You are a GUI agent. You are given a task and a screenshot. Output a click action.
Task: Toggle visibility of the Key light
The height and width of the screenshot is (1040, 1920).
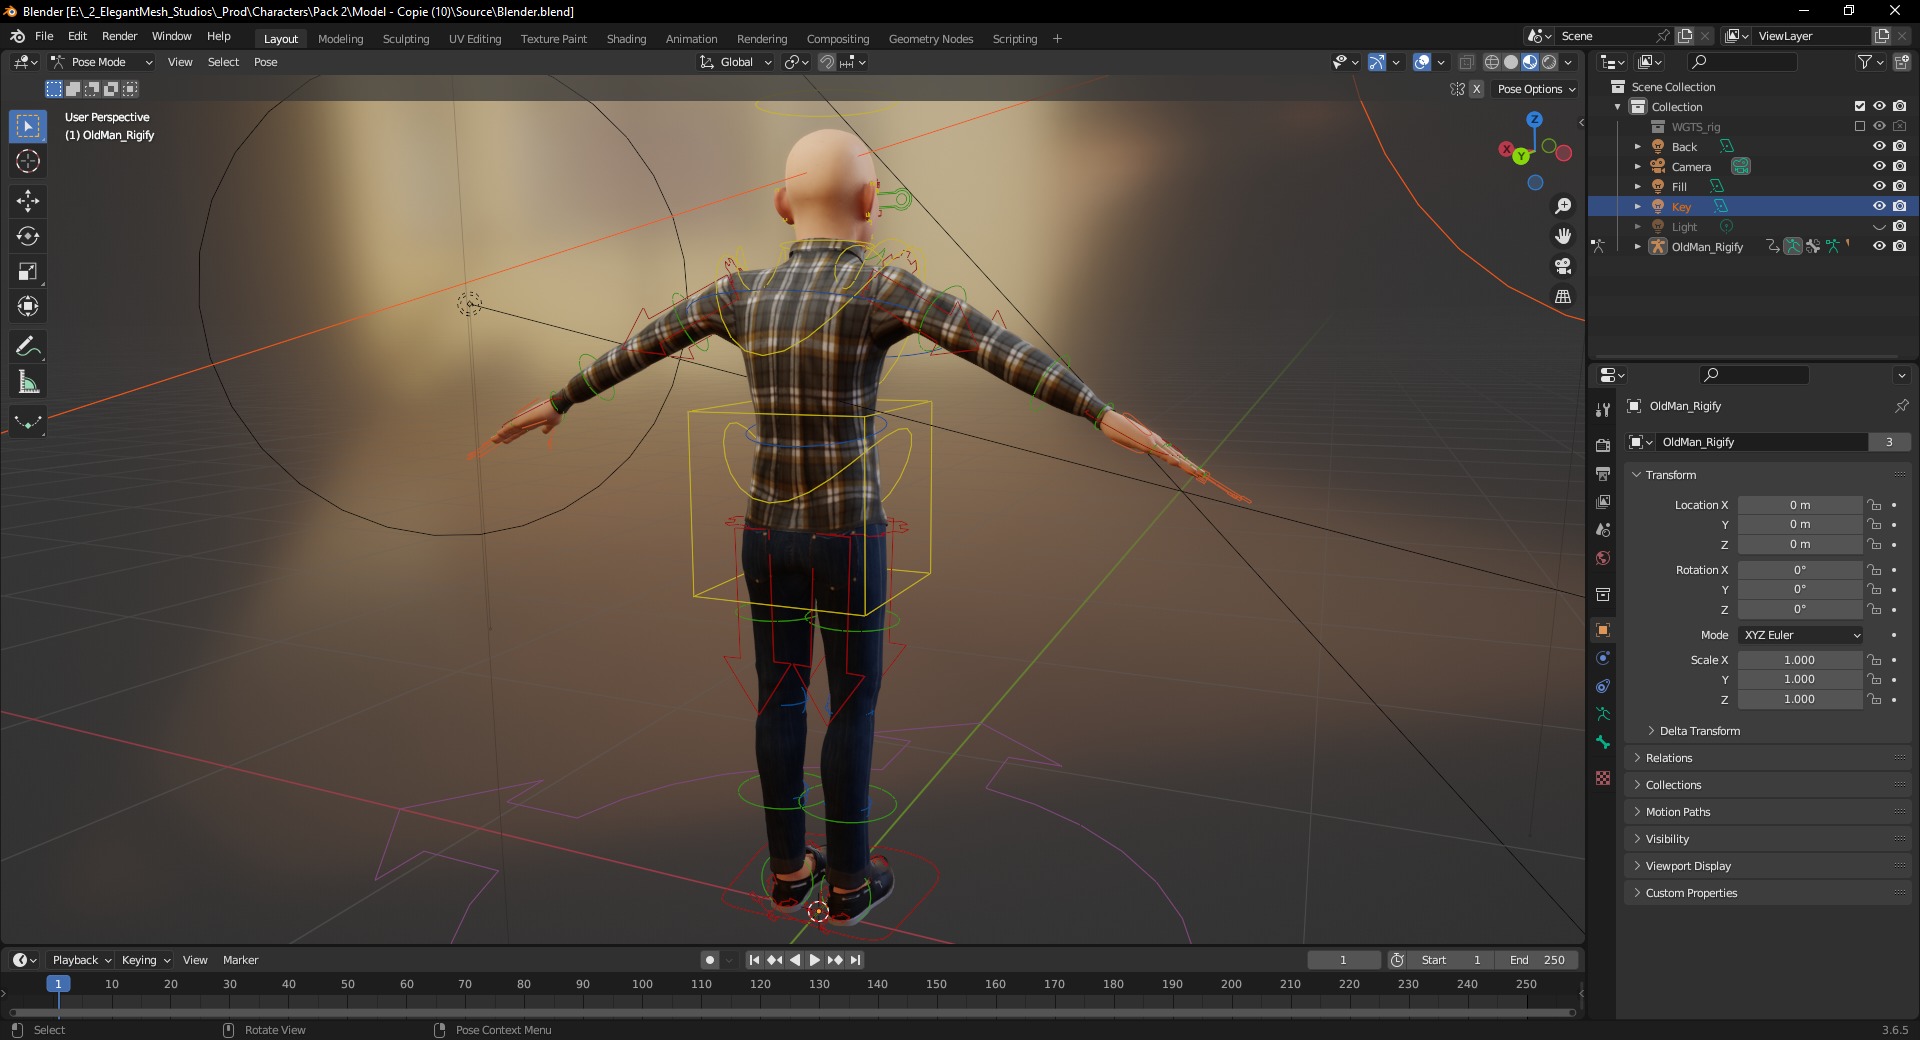pyautogui.click(x=1879, y=206)
